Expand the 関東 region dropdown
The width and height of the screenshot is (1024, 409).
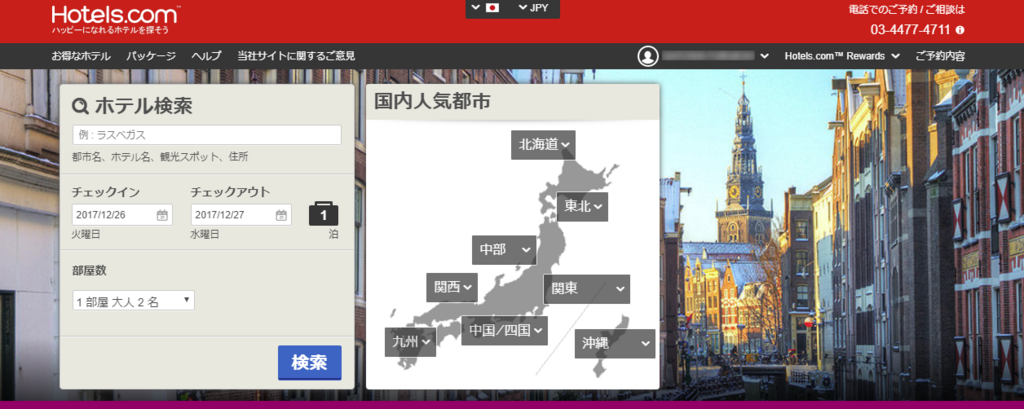[x=586, y=289]
